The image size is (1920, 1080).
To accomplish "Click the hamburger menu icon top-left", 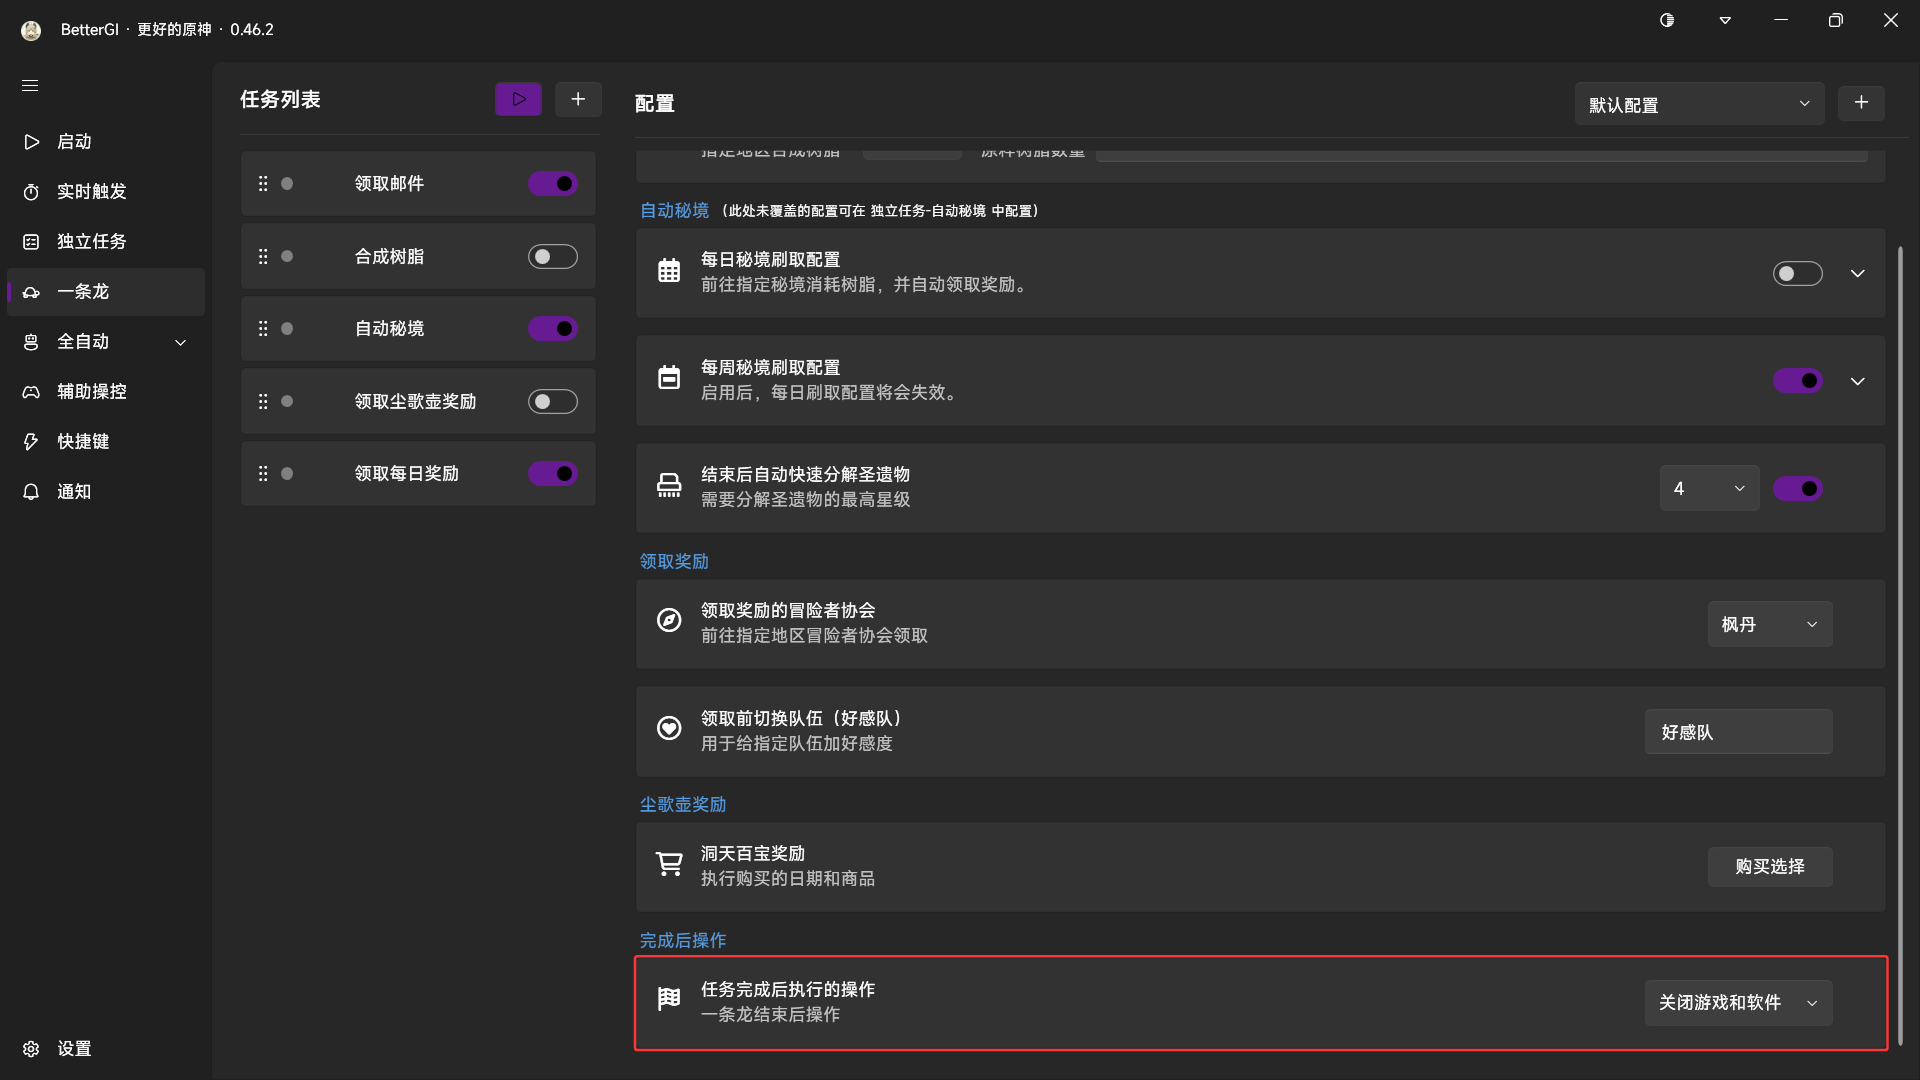I will click(x=29, y=86).
